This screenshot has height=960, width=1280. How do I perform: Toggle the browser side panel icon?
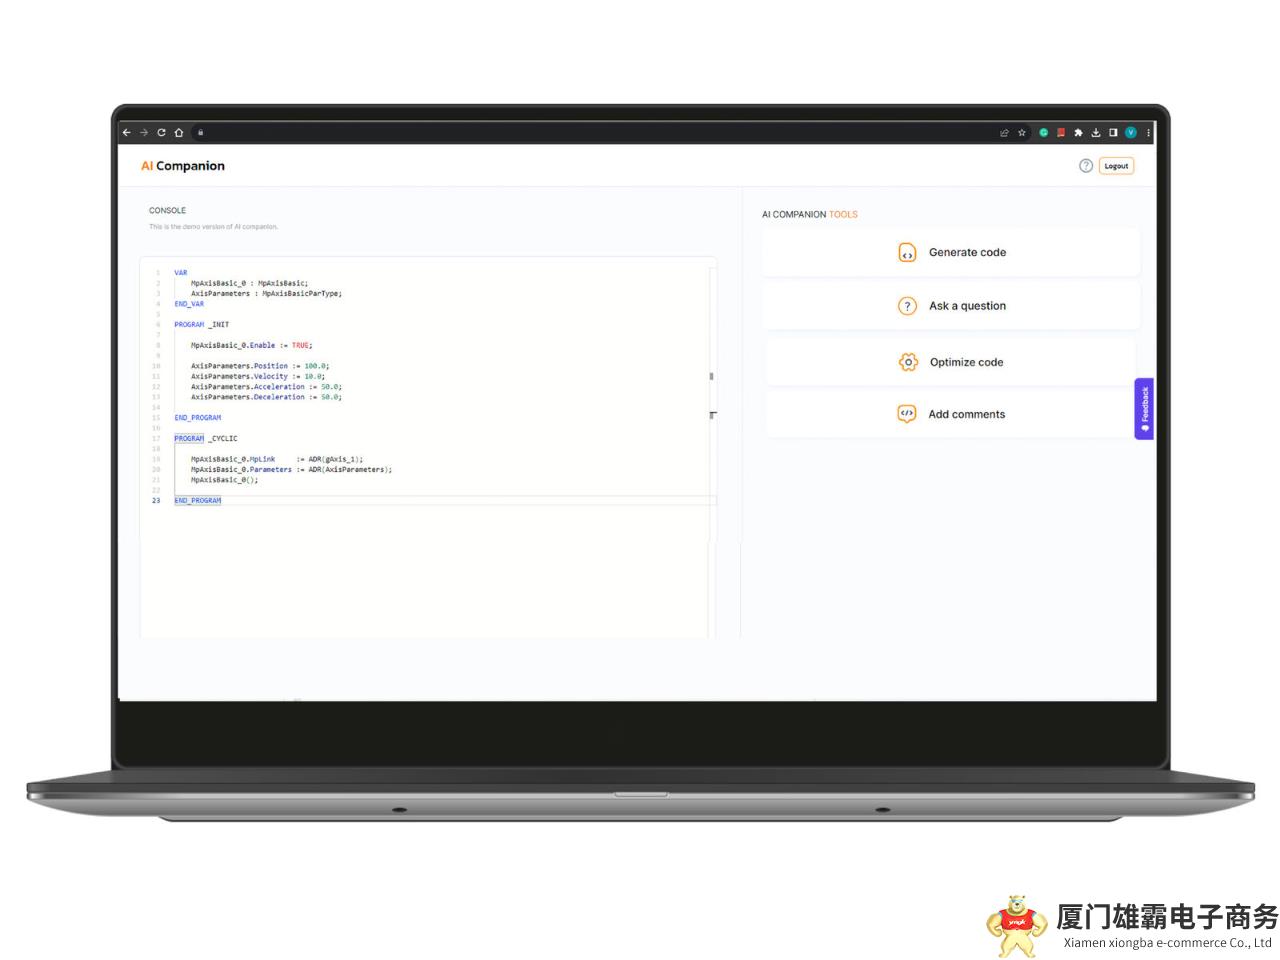point(1113,133)
